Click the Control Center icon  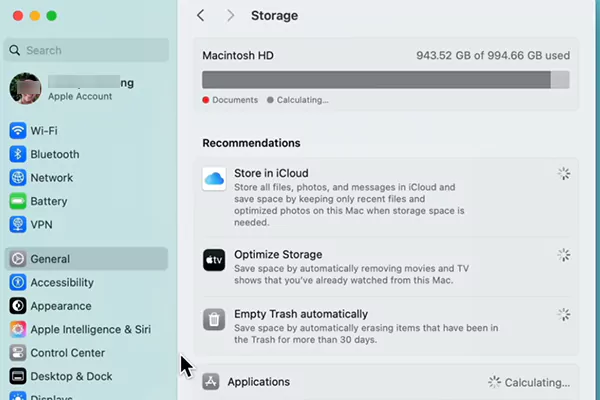(18, 353)
